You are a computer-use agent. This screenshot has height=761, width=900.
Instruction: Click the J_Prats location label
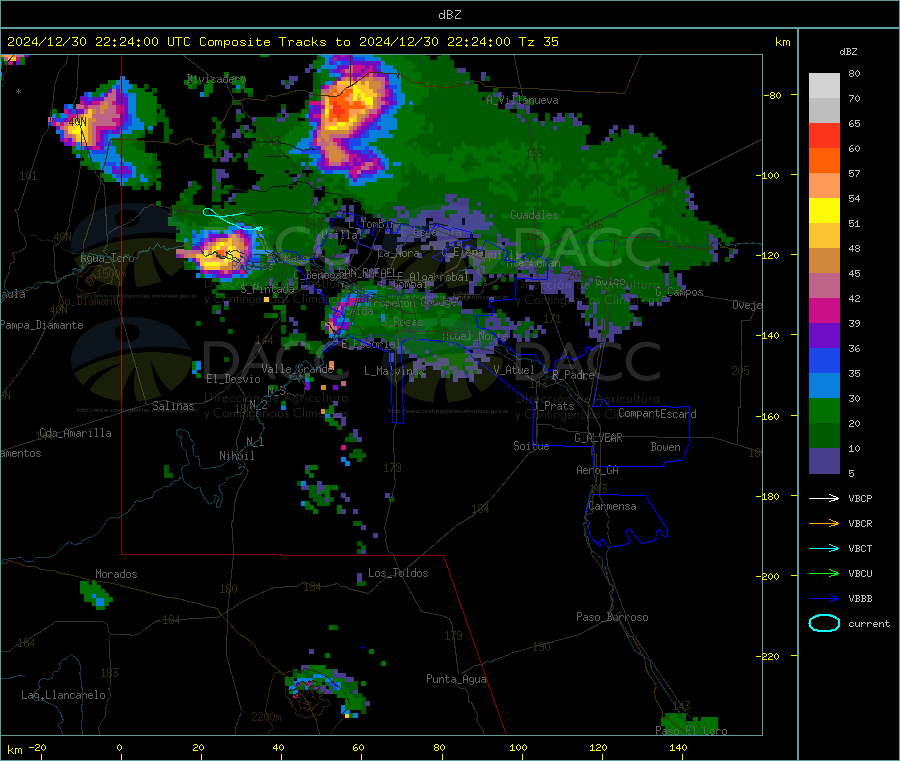[x=553, y=406]
